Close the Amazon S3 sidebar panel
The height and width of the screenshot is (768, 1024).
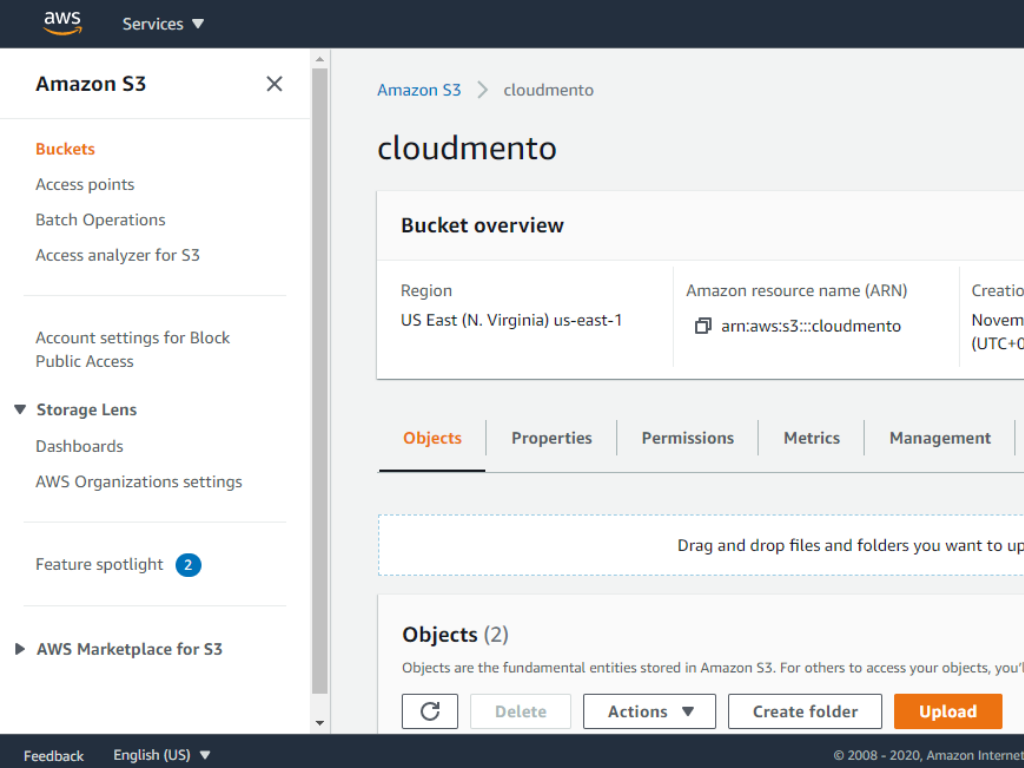[274, 84]
